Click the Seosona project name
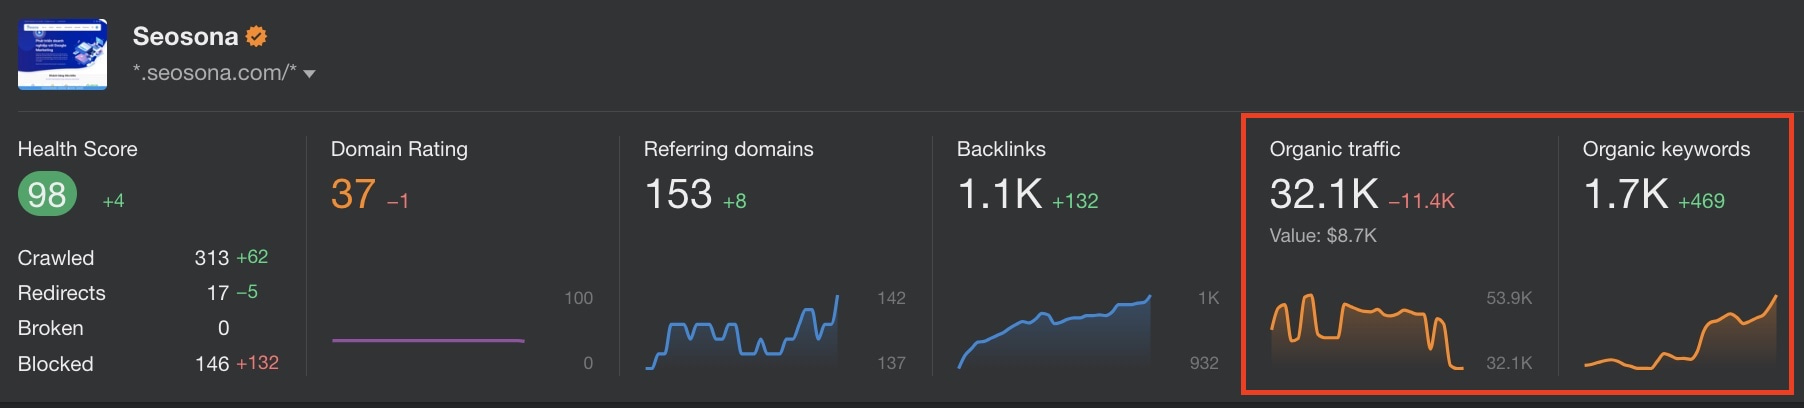This screenshot has height=408, width=1804. (185, 37)
